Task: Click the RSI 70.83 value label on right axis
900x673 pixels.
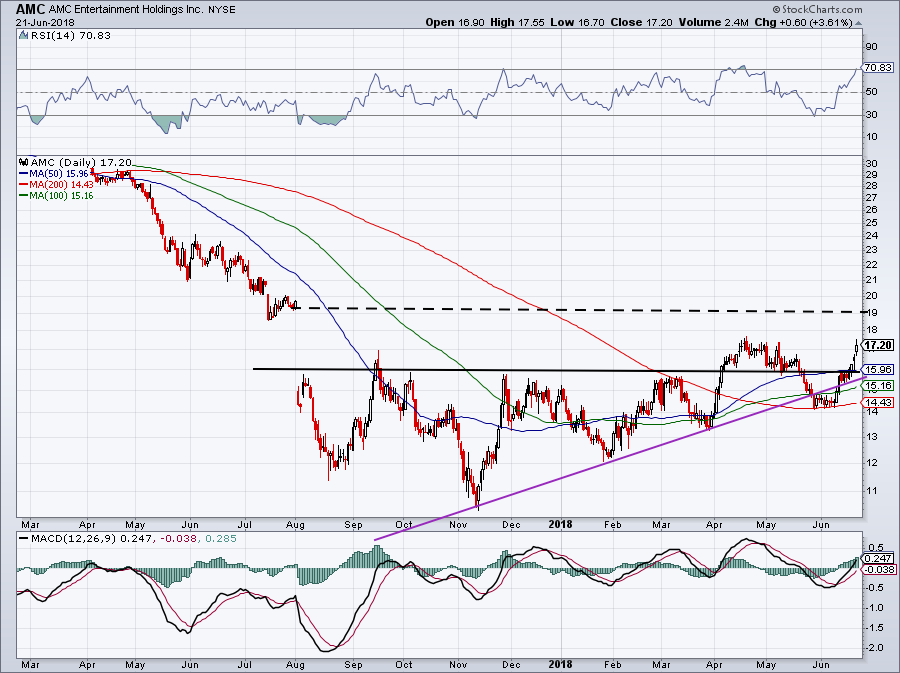Action: click(x=878, y=68)
